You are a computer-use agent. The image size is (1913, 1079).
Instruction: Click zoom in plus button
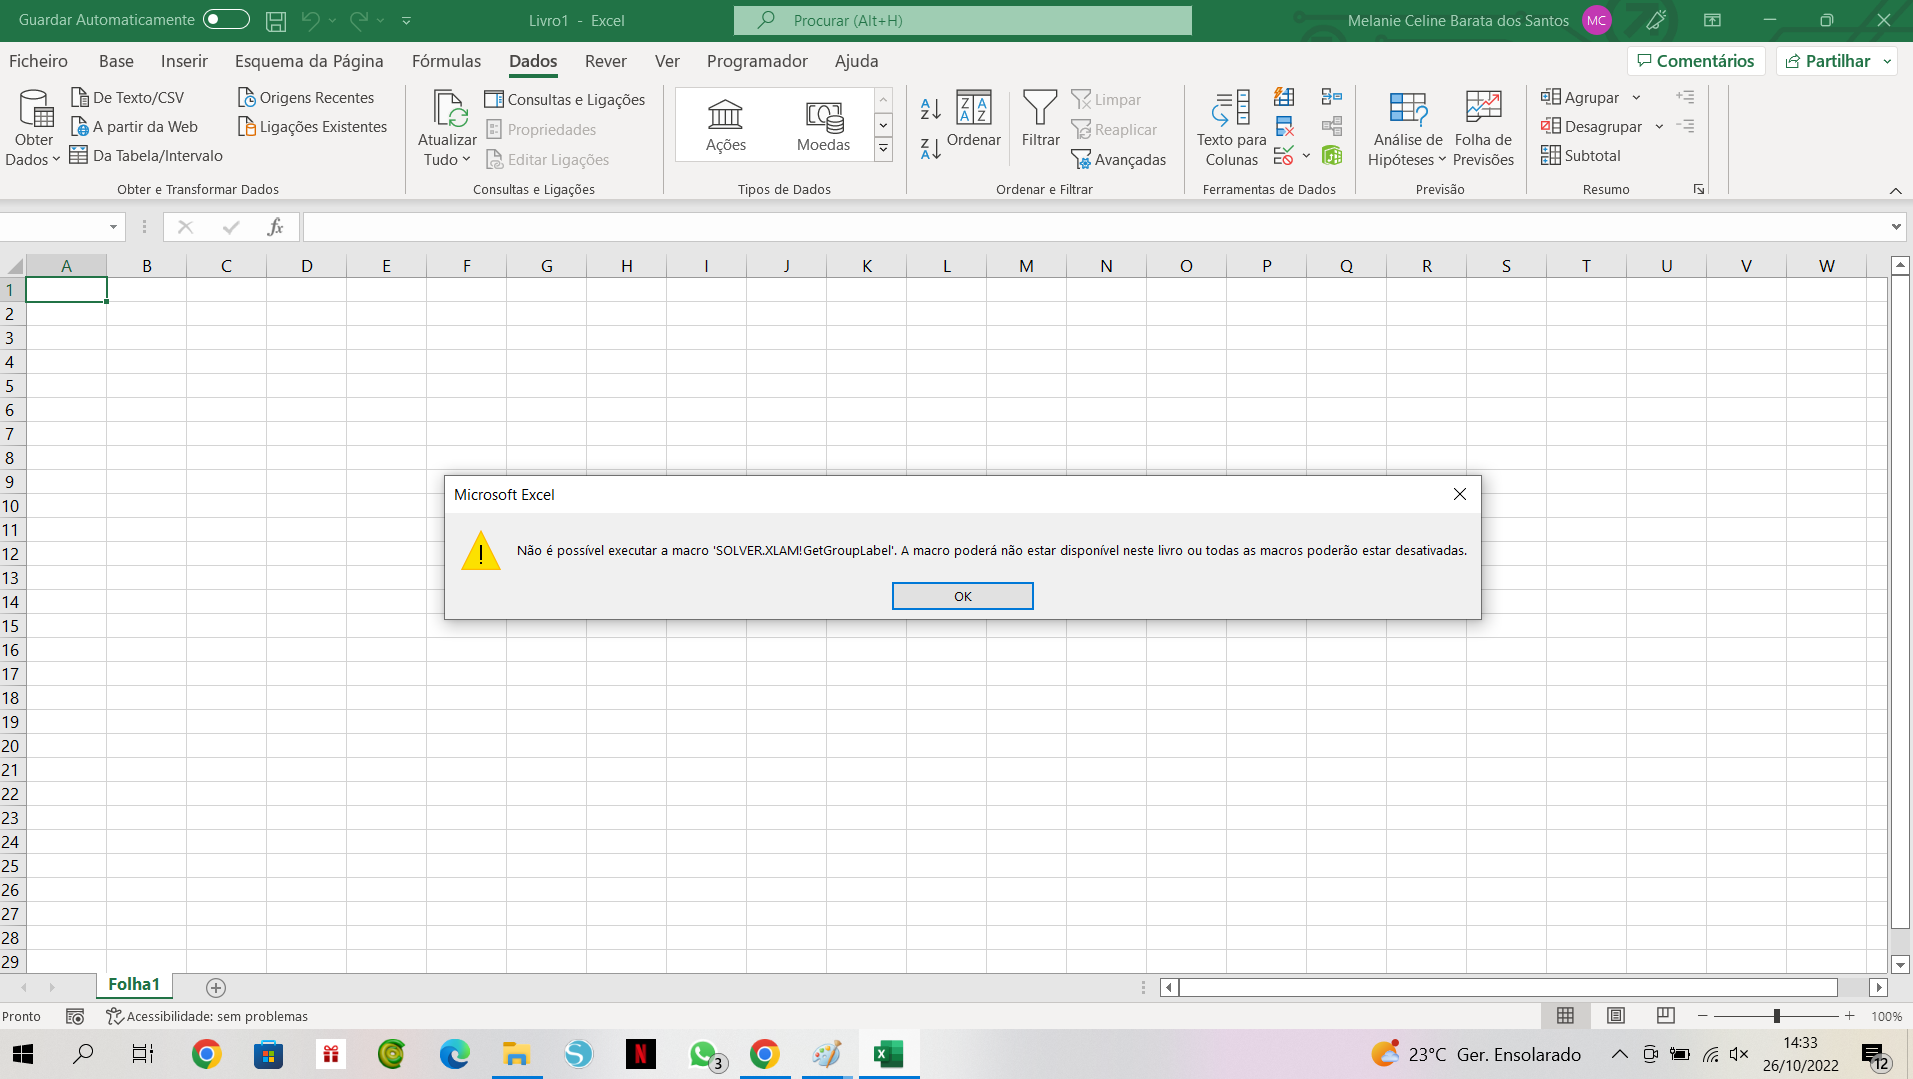(1850, 1016)
